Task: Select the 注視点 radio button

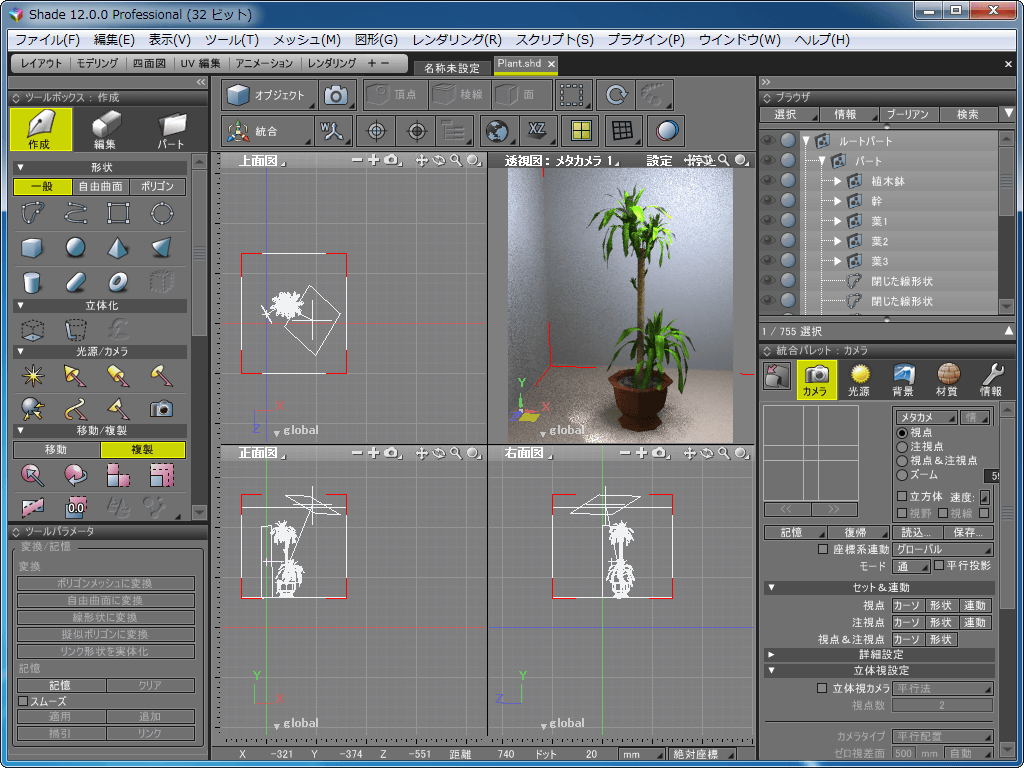Action: coord(902,447)
